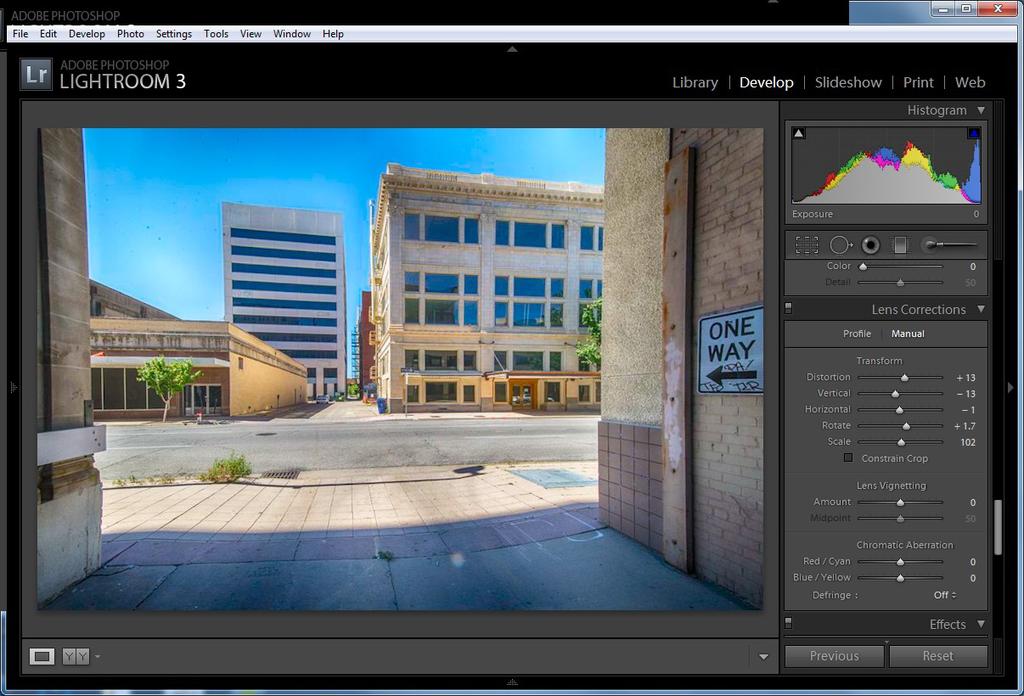Open the Defringe dropdown
1024x696 pixels.
[x=945, y=595]
